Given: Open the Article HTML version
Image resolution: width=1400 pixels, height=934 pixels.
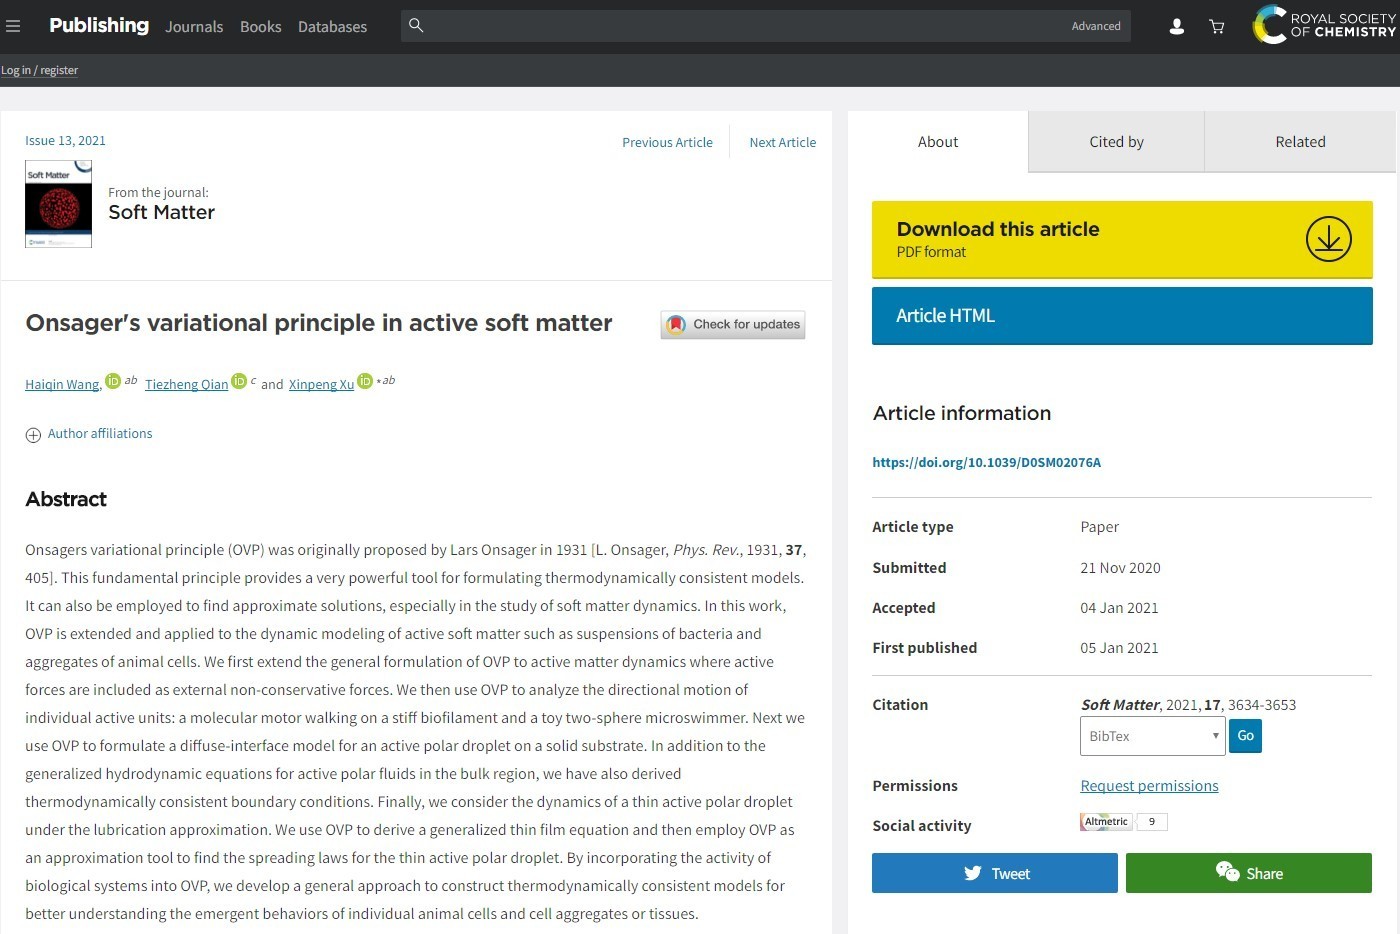Looking at the screenshot, I should [1121, 316].
